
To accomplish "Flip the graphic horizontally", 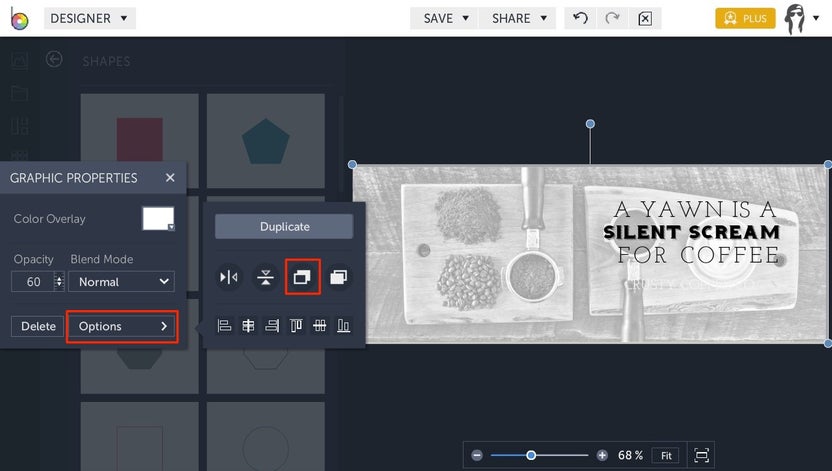I will [x=229, y=277].
